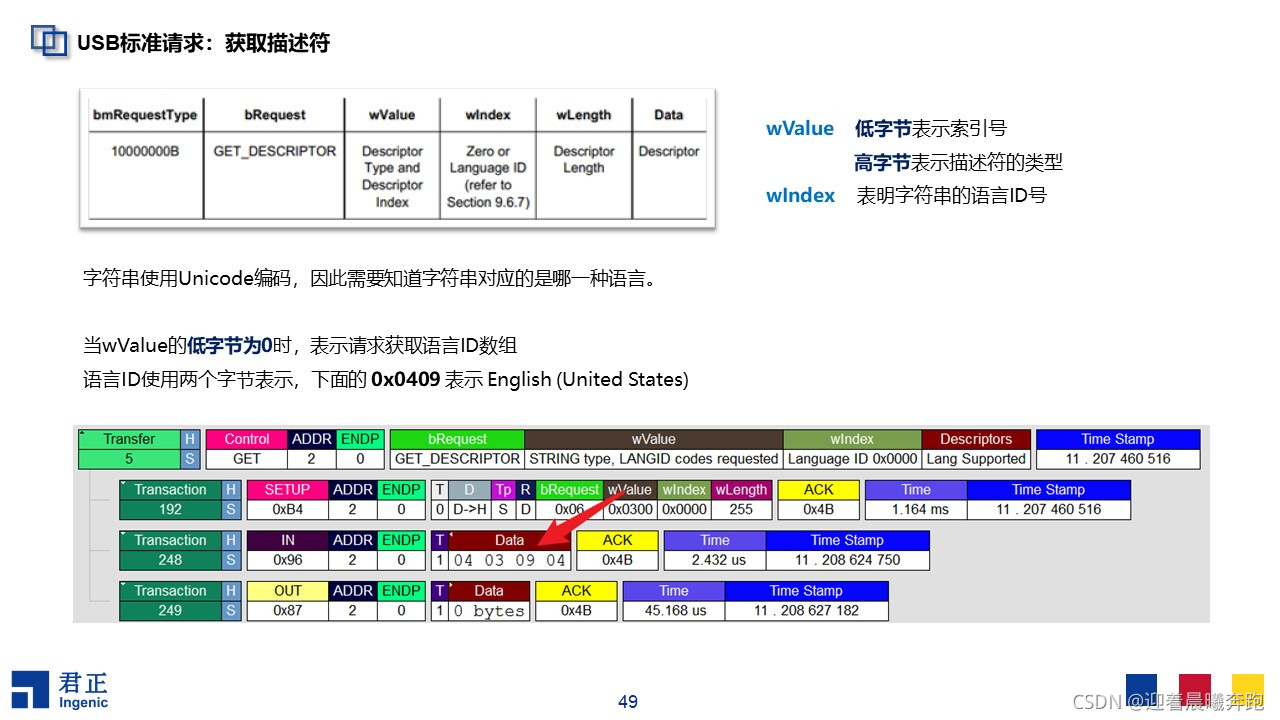Click the wLength column header in table
This screenshot has width=1280, height=720.
coord(583,115)
